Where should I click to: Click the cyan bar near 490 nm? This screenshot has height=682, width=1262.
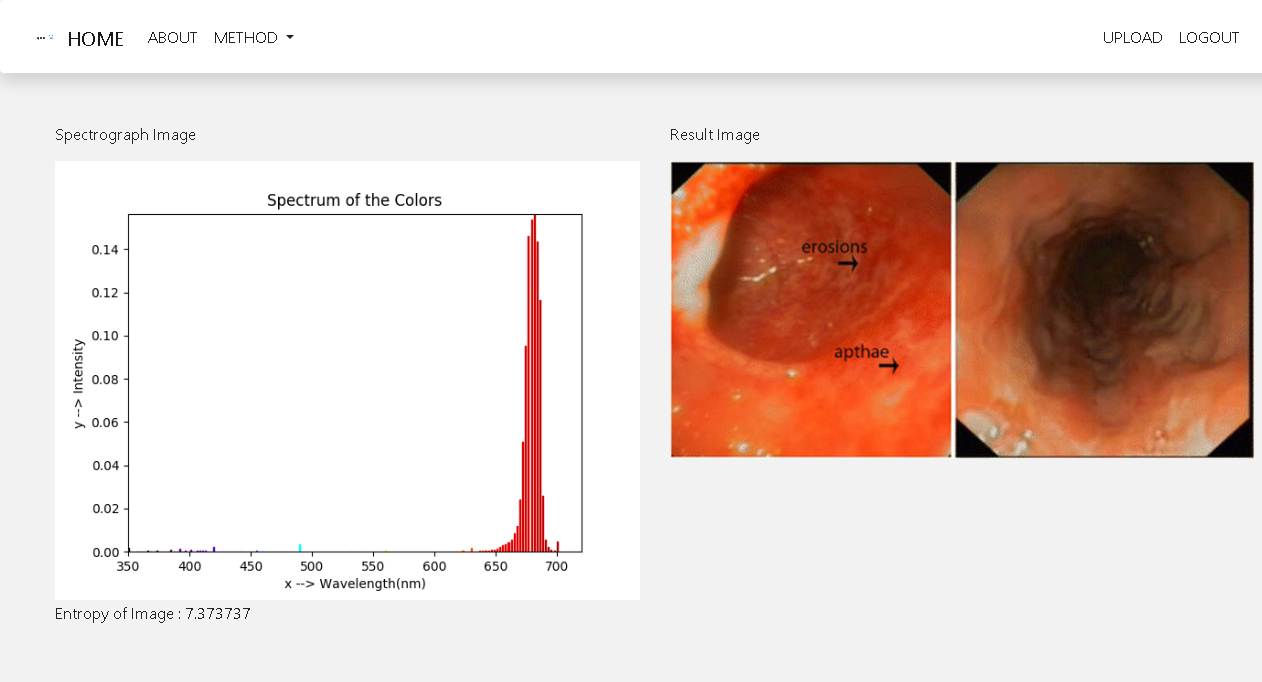[x=300, y=548]
